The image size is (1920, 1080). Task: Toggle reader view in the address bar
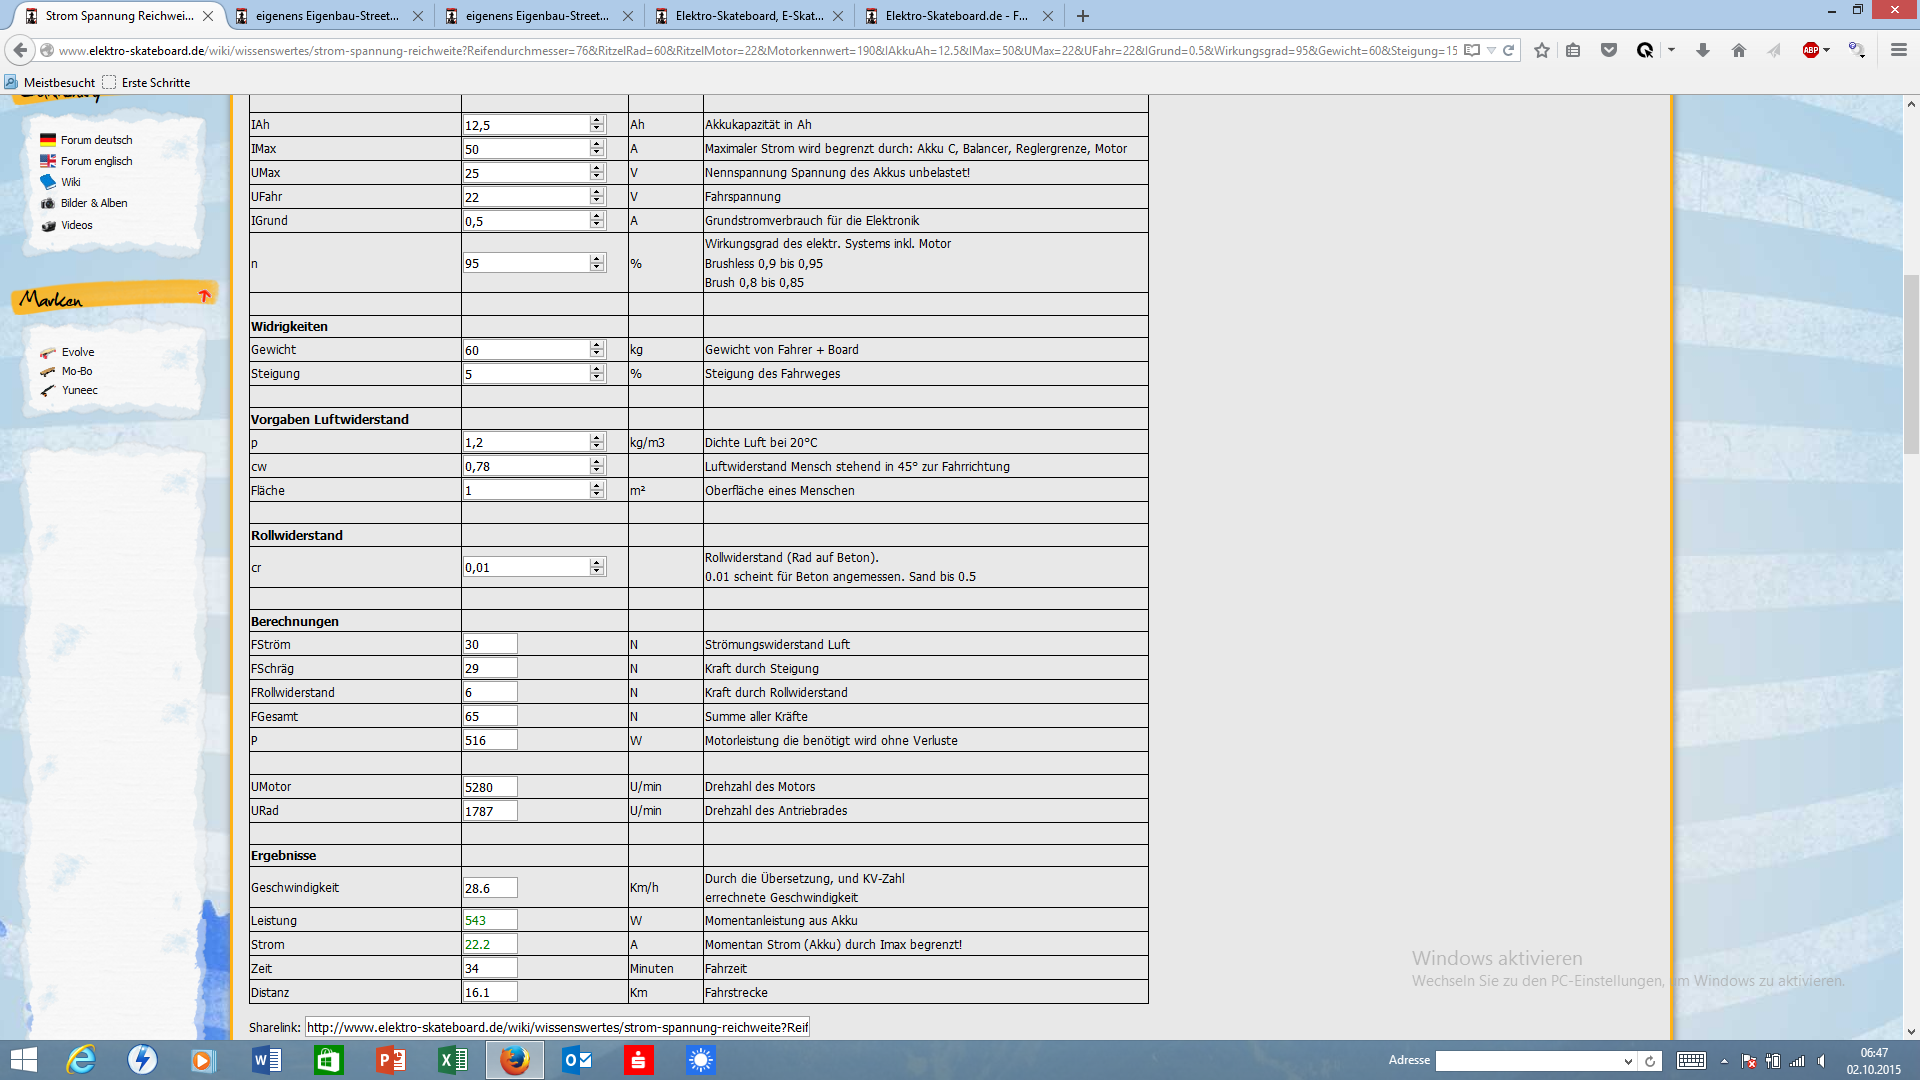point(1471,50)
